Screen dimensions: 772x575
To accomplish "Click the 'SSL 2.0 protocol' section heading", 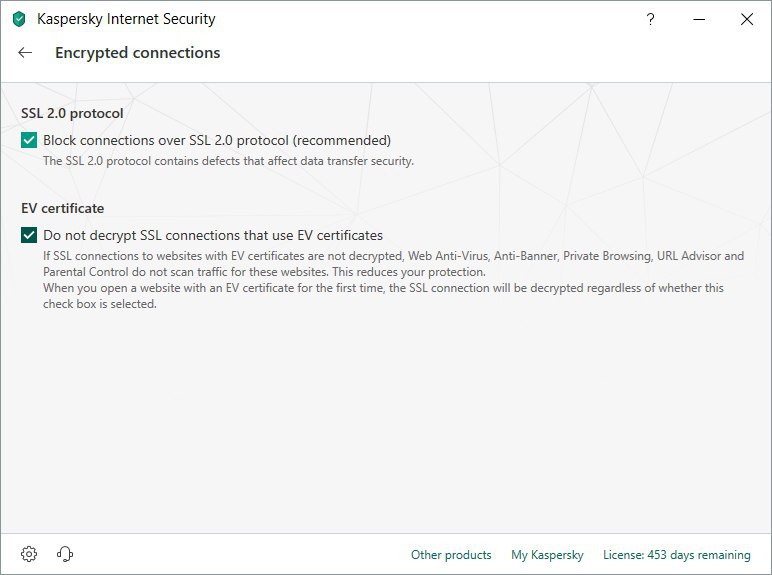I will [72, 114].
